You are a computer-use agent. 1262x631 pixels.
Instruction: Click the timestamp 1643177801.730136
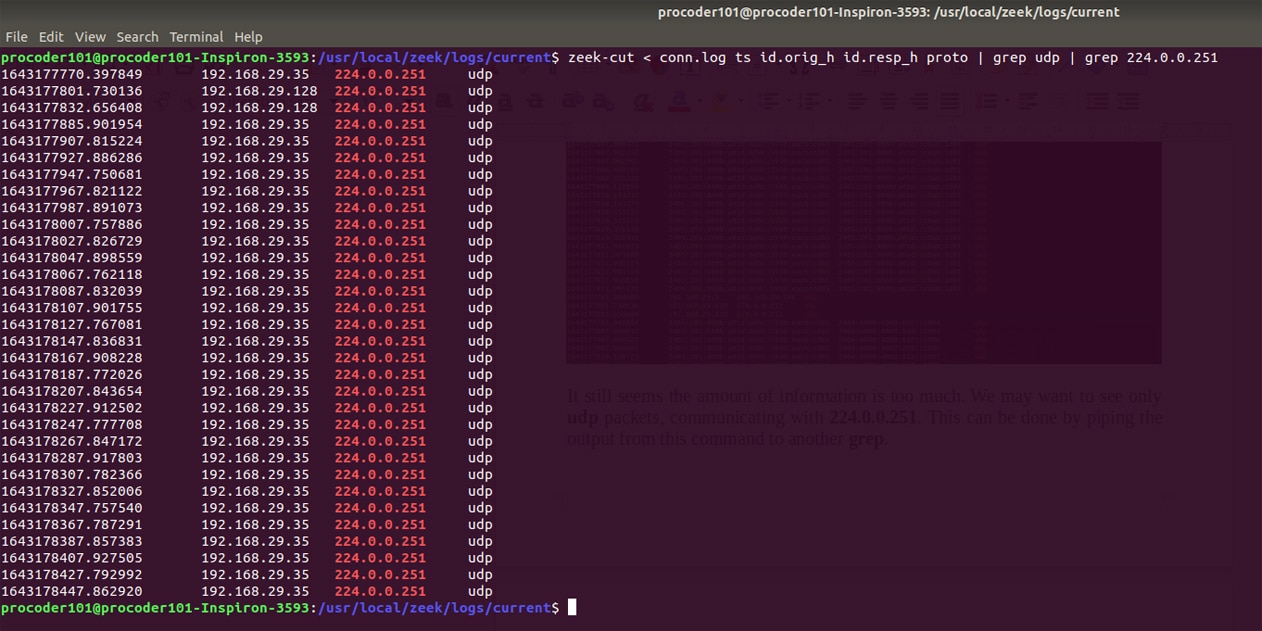(x=72, y=91)
